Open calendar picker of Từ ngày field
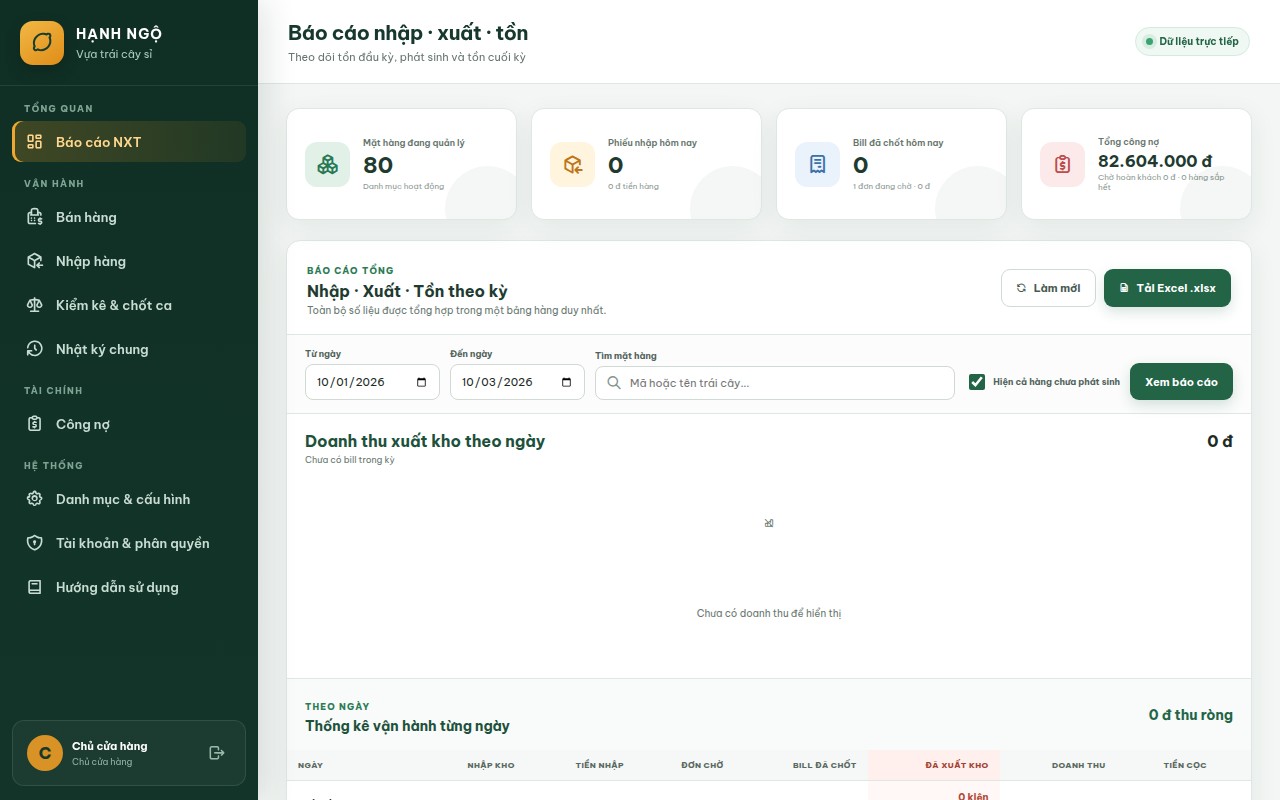 (x=421, y=382)
